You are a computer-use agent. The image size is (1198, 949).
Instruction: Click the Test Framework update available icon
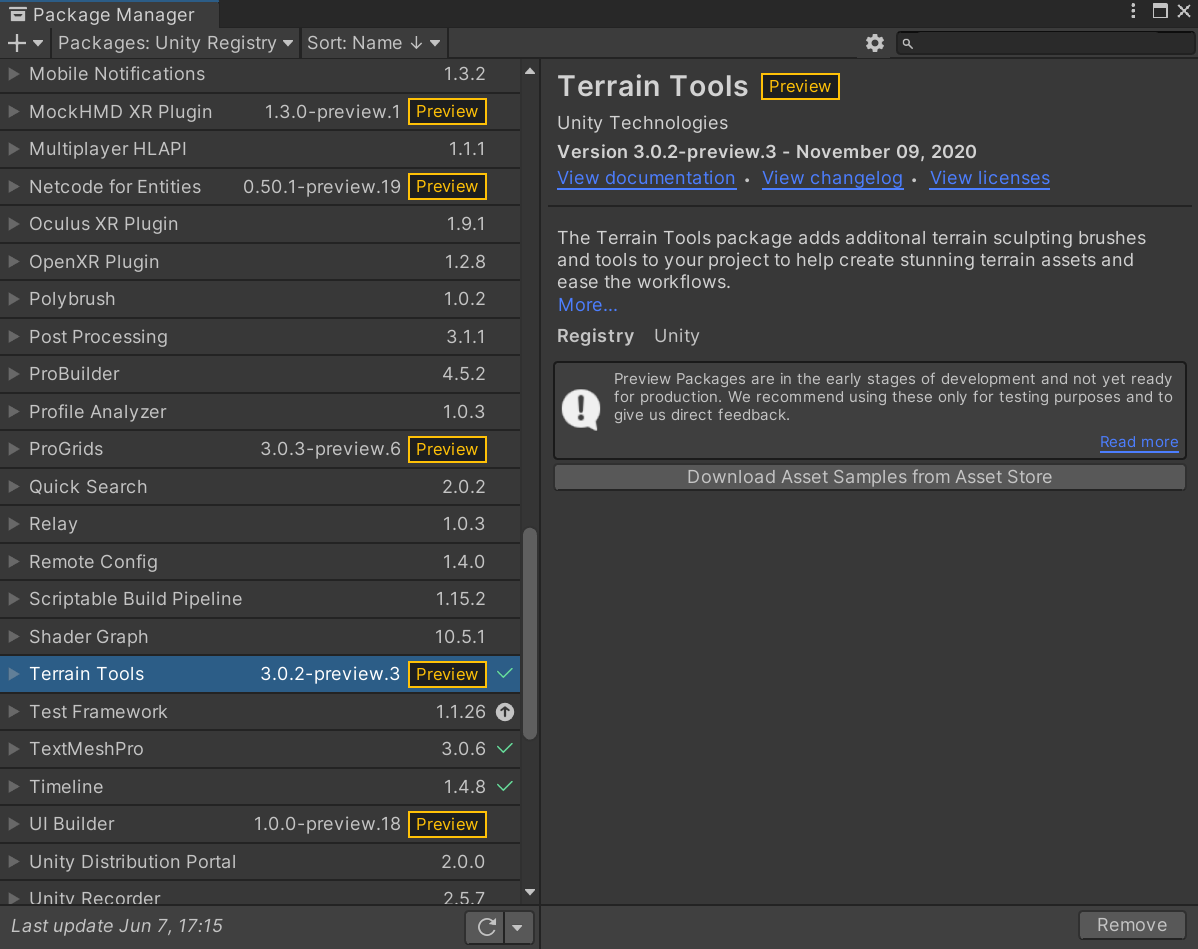coord(505,711)
